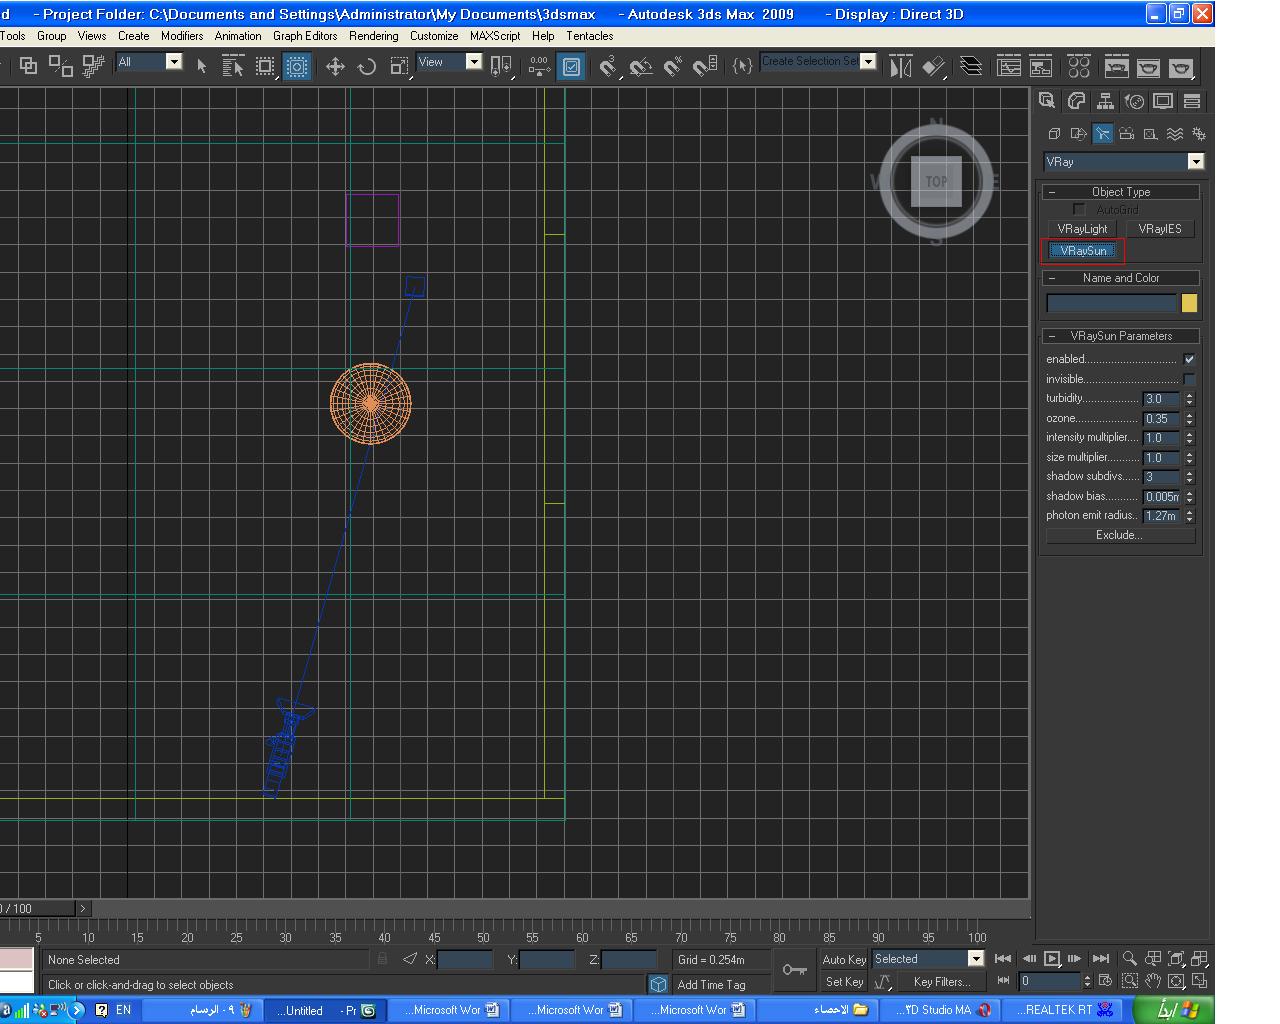Click the Mirror tool icon
1280x1024 pixels.
901,67
